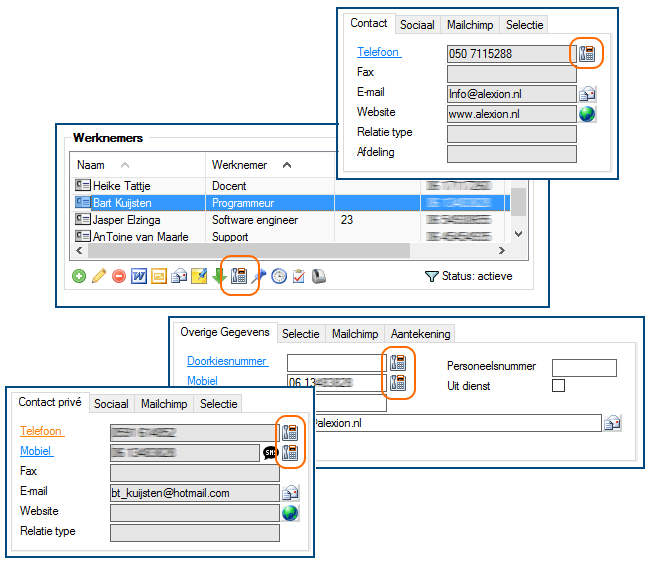The image size is (651, 564).
Task: Open Selectie tab in Contact window
Action: (x=524, y=25)
